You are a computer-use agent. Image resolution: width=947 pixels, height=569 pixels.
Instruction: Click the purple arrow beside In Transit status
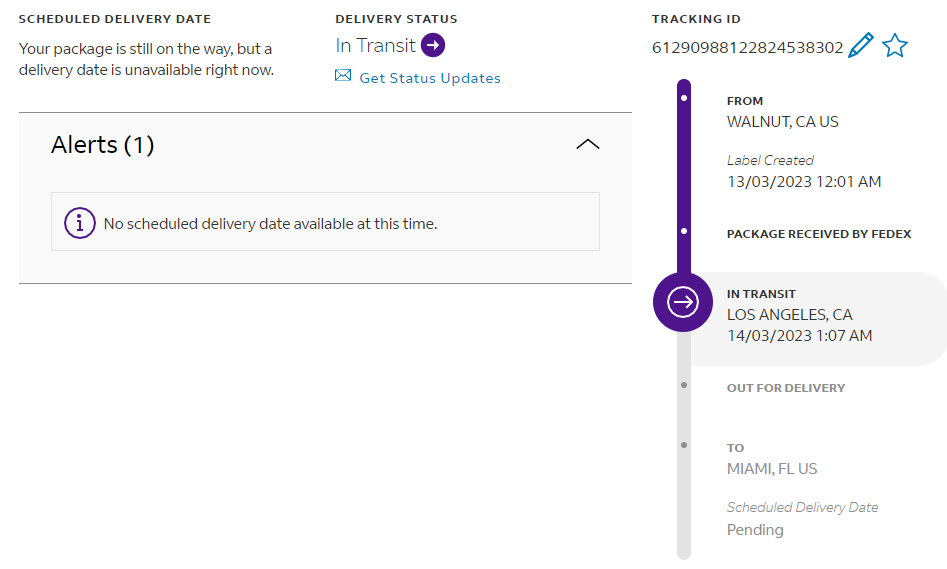[433, 45]
